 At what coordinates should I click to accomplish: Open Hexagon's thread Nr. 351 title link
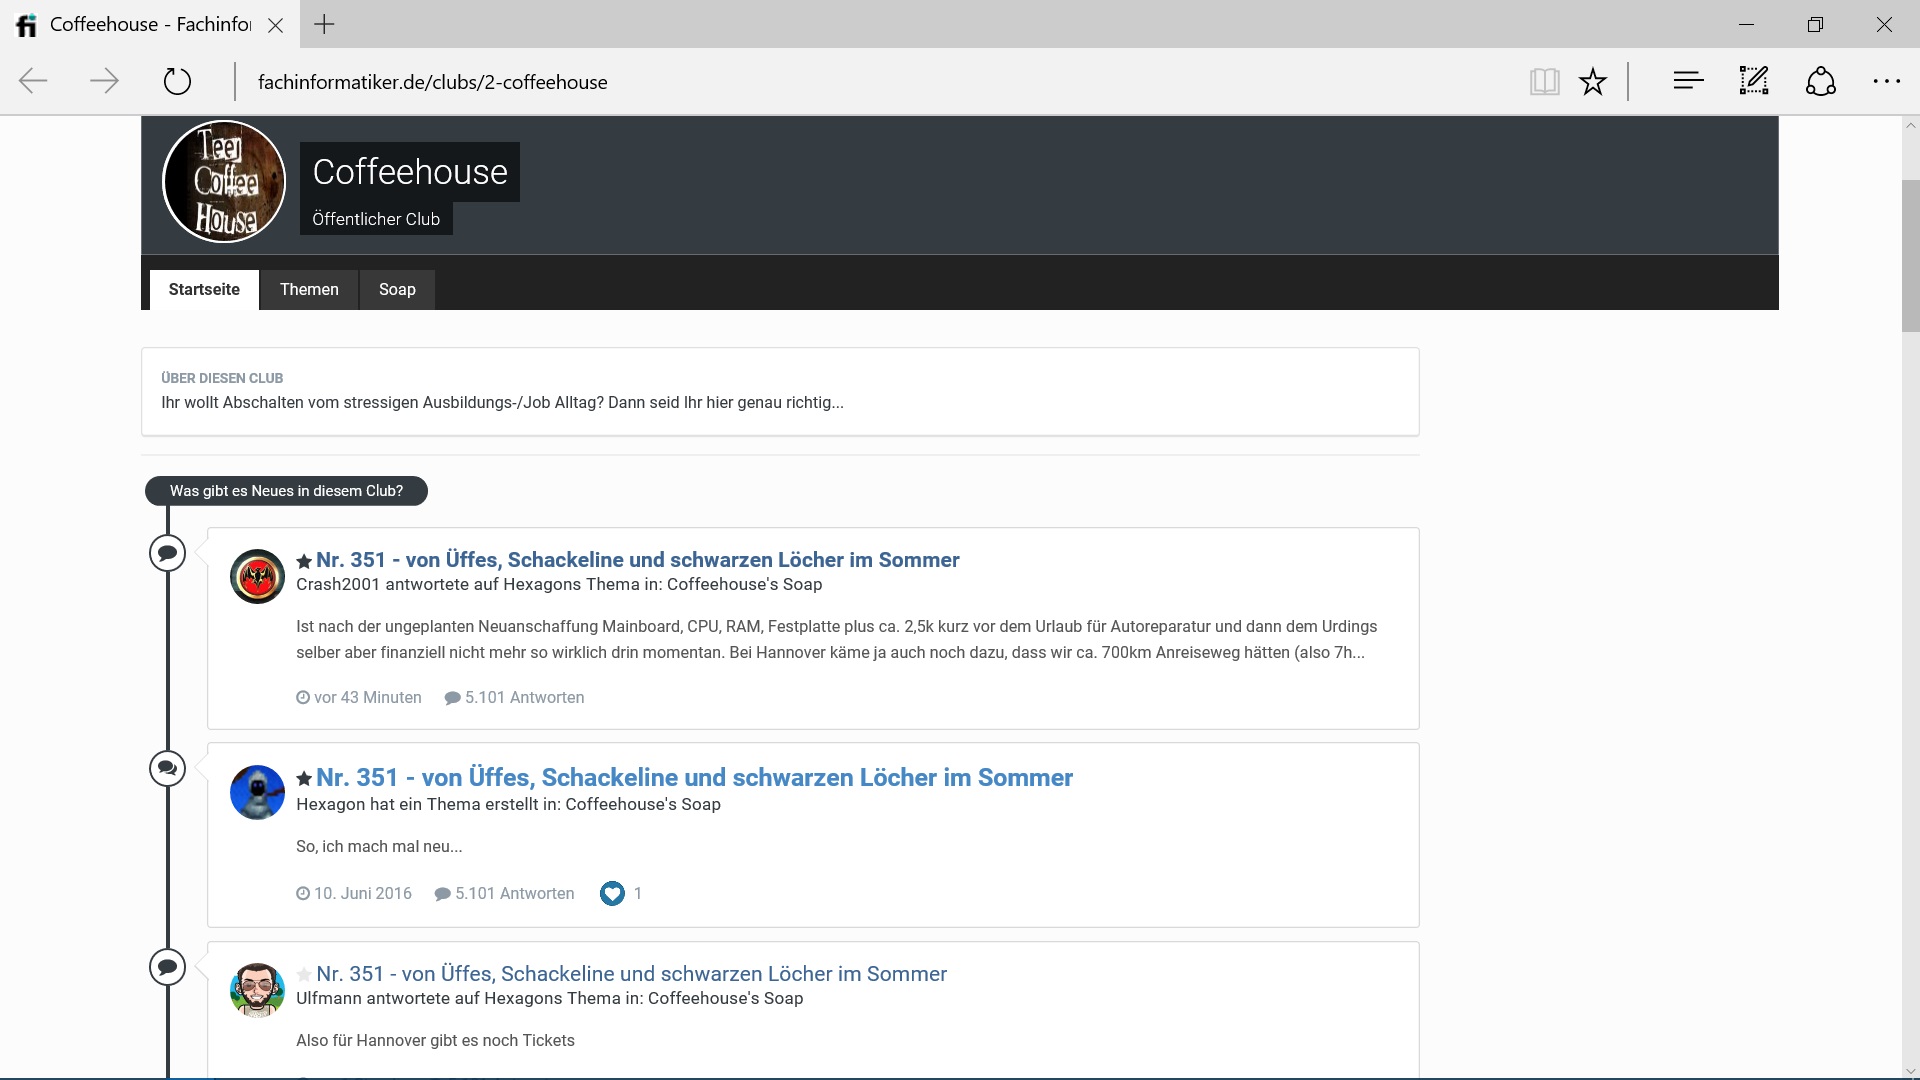click(694, 777)
